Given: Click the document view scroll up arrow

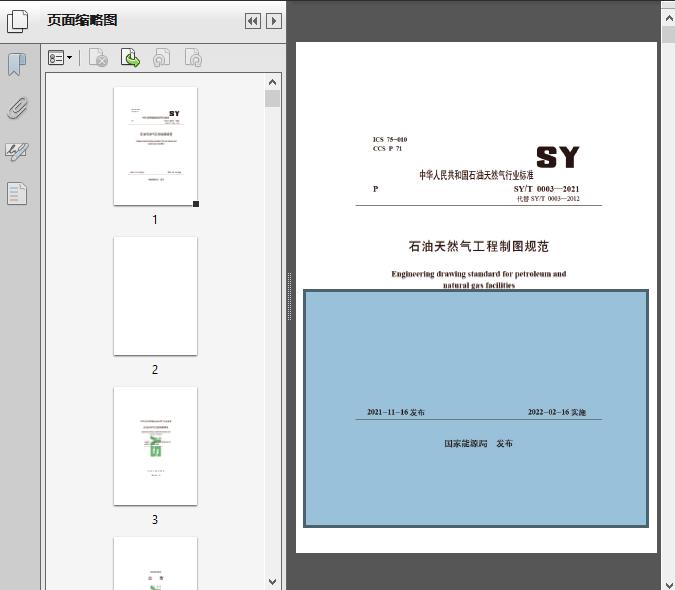Looking at the screenshot, I should click(x=669, y=18).
